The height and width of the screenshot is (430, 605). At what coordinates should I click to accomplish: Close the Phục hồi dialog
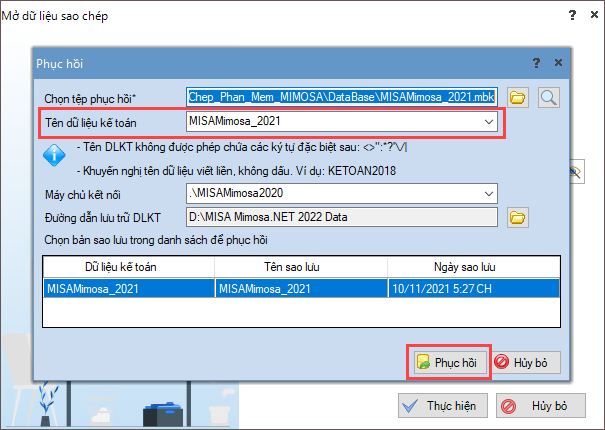coord(558,63)
